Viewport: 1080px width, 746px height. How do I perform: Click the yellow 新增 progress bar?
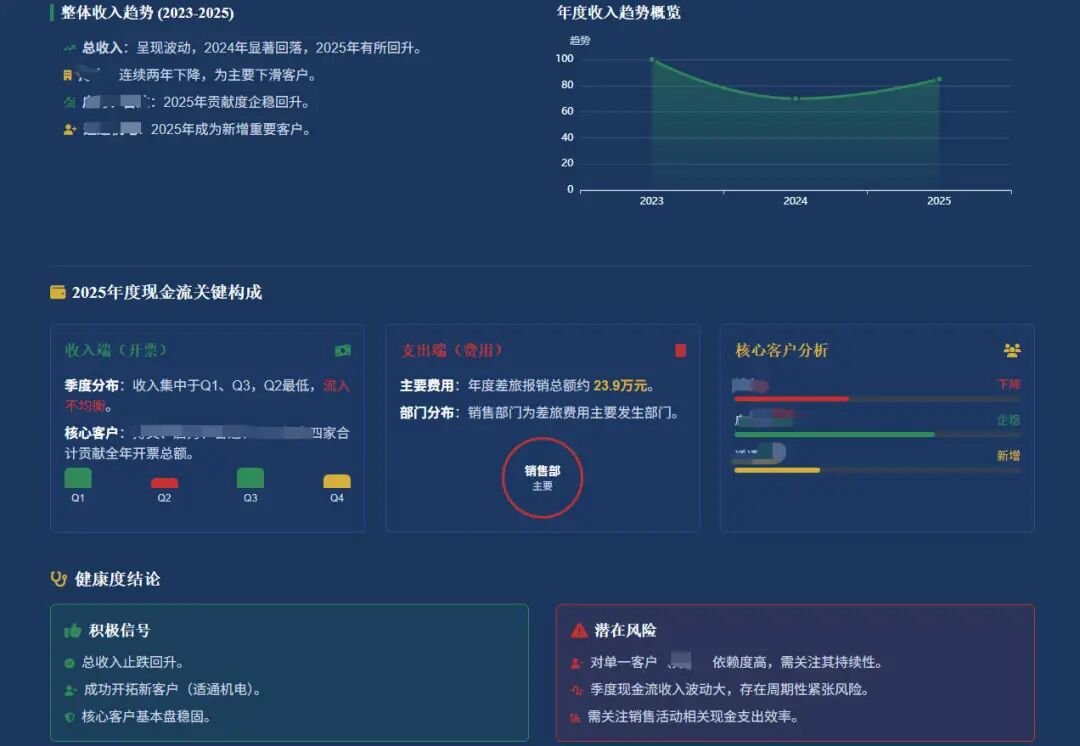pyautogui.click(x=778, y=469)
